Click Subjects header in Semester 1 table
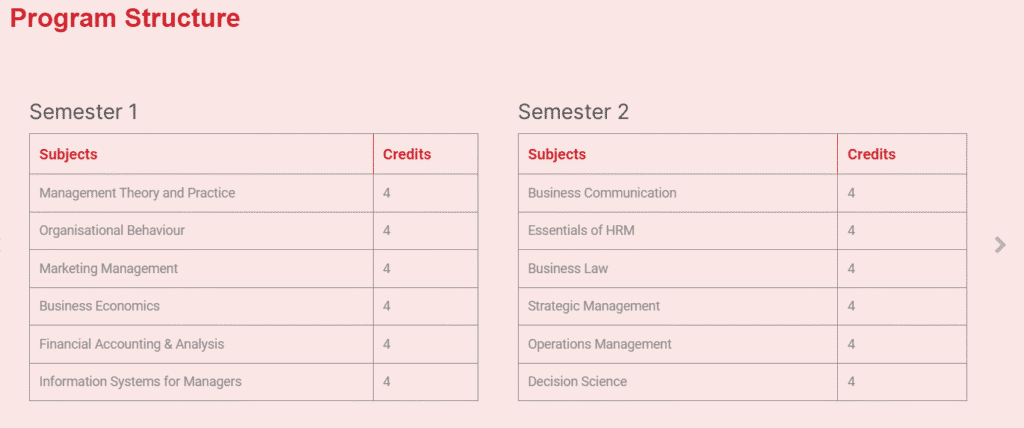Screen dimensions: 1024x428 point(68,155)
